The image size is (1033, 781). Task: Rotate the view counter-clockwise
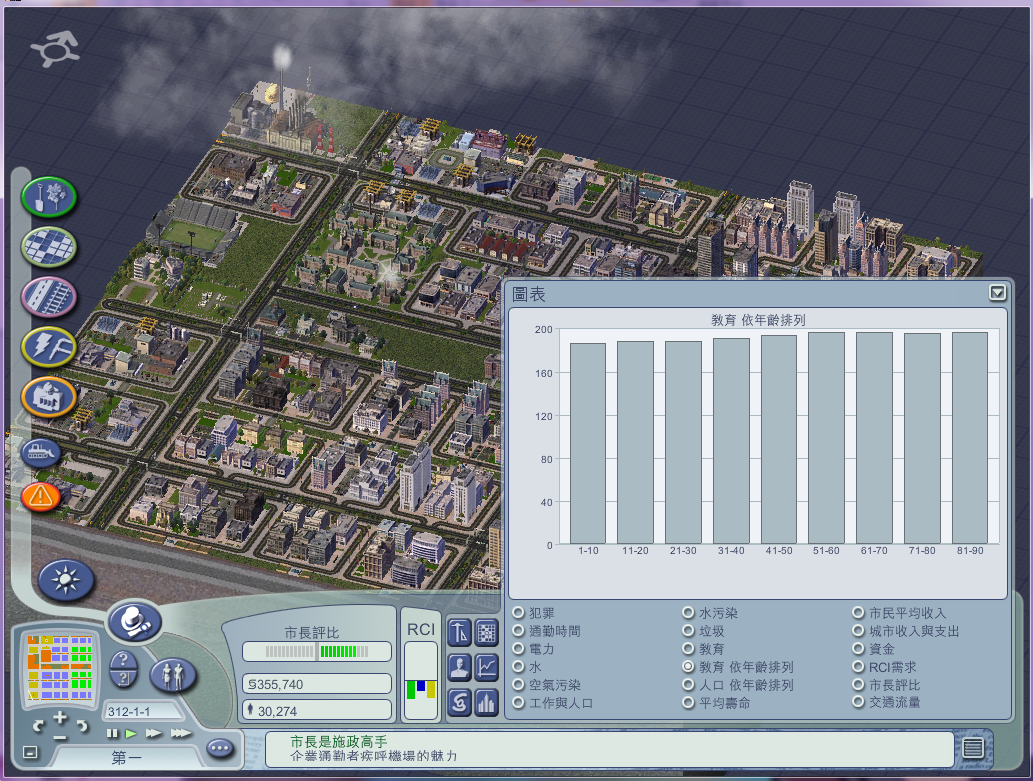39,726
